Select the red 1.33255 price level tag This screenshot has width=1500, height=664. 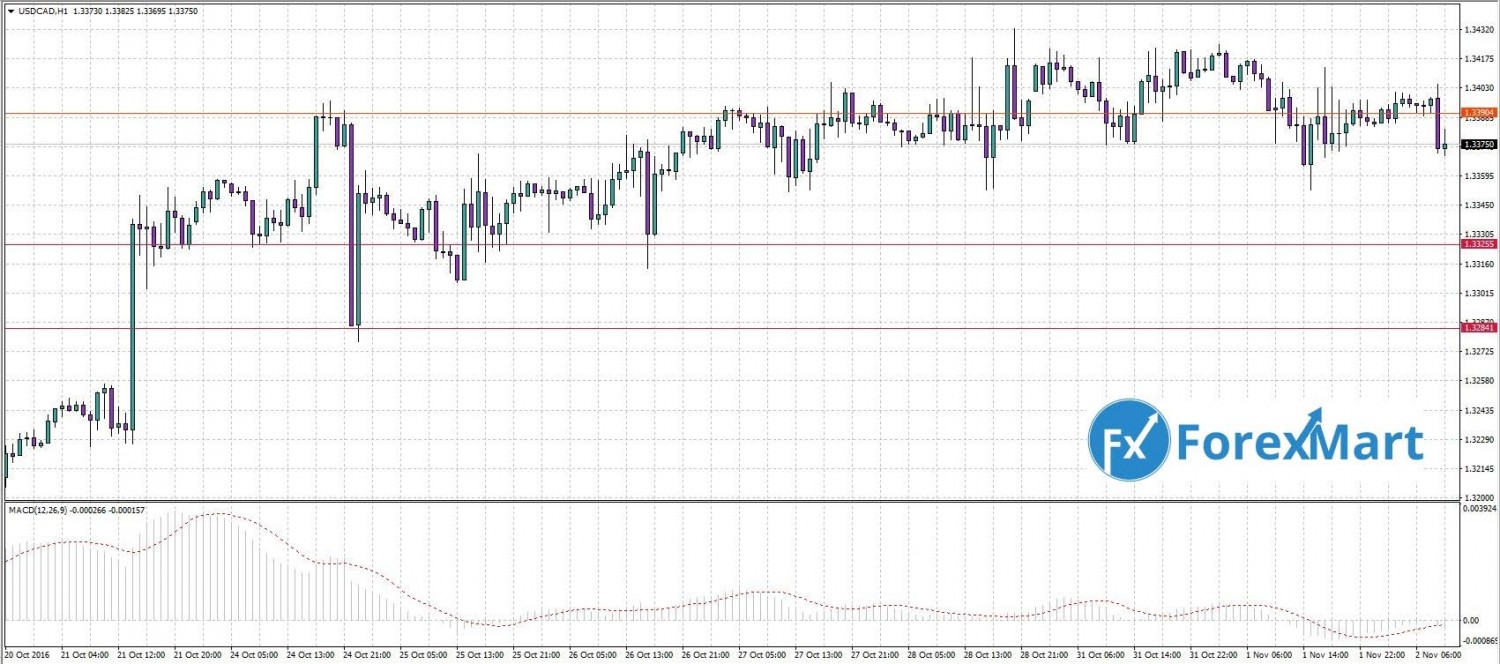click(x=1478, y=244)
